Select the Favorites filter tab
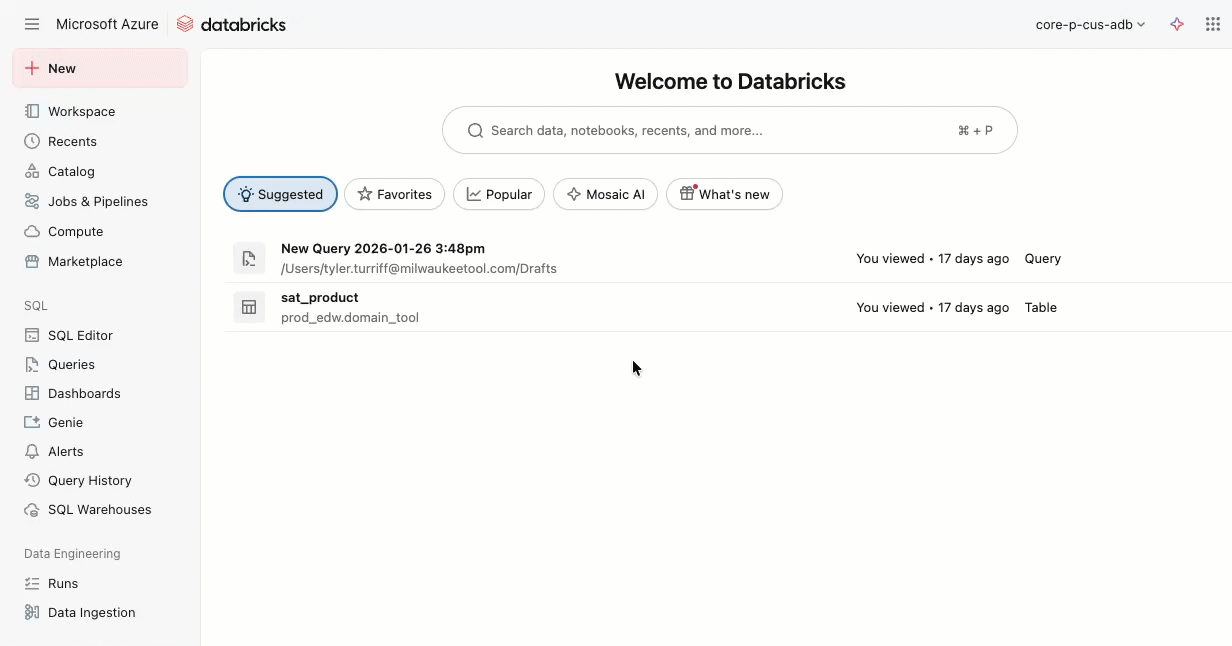 coord(394,194)
